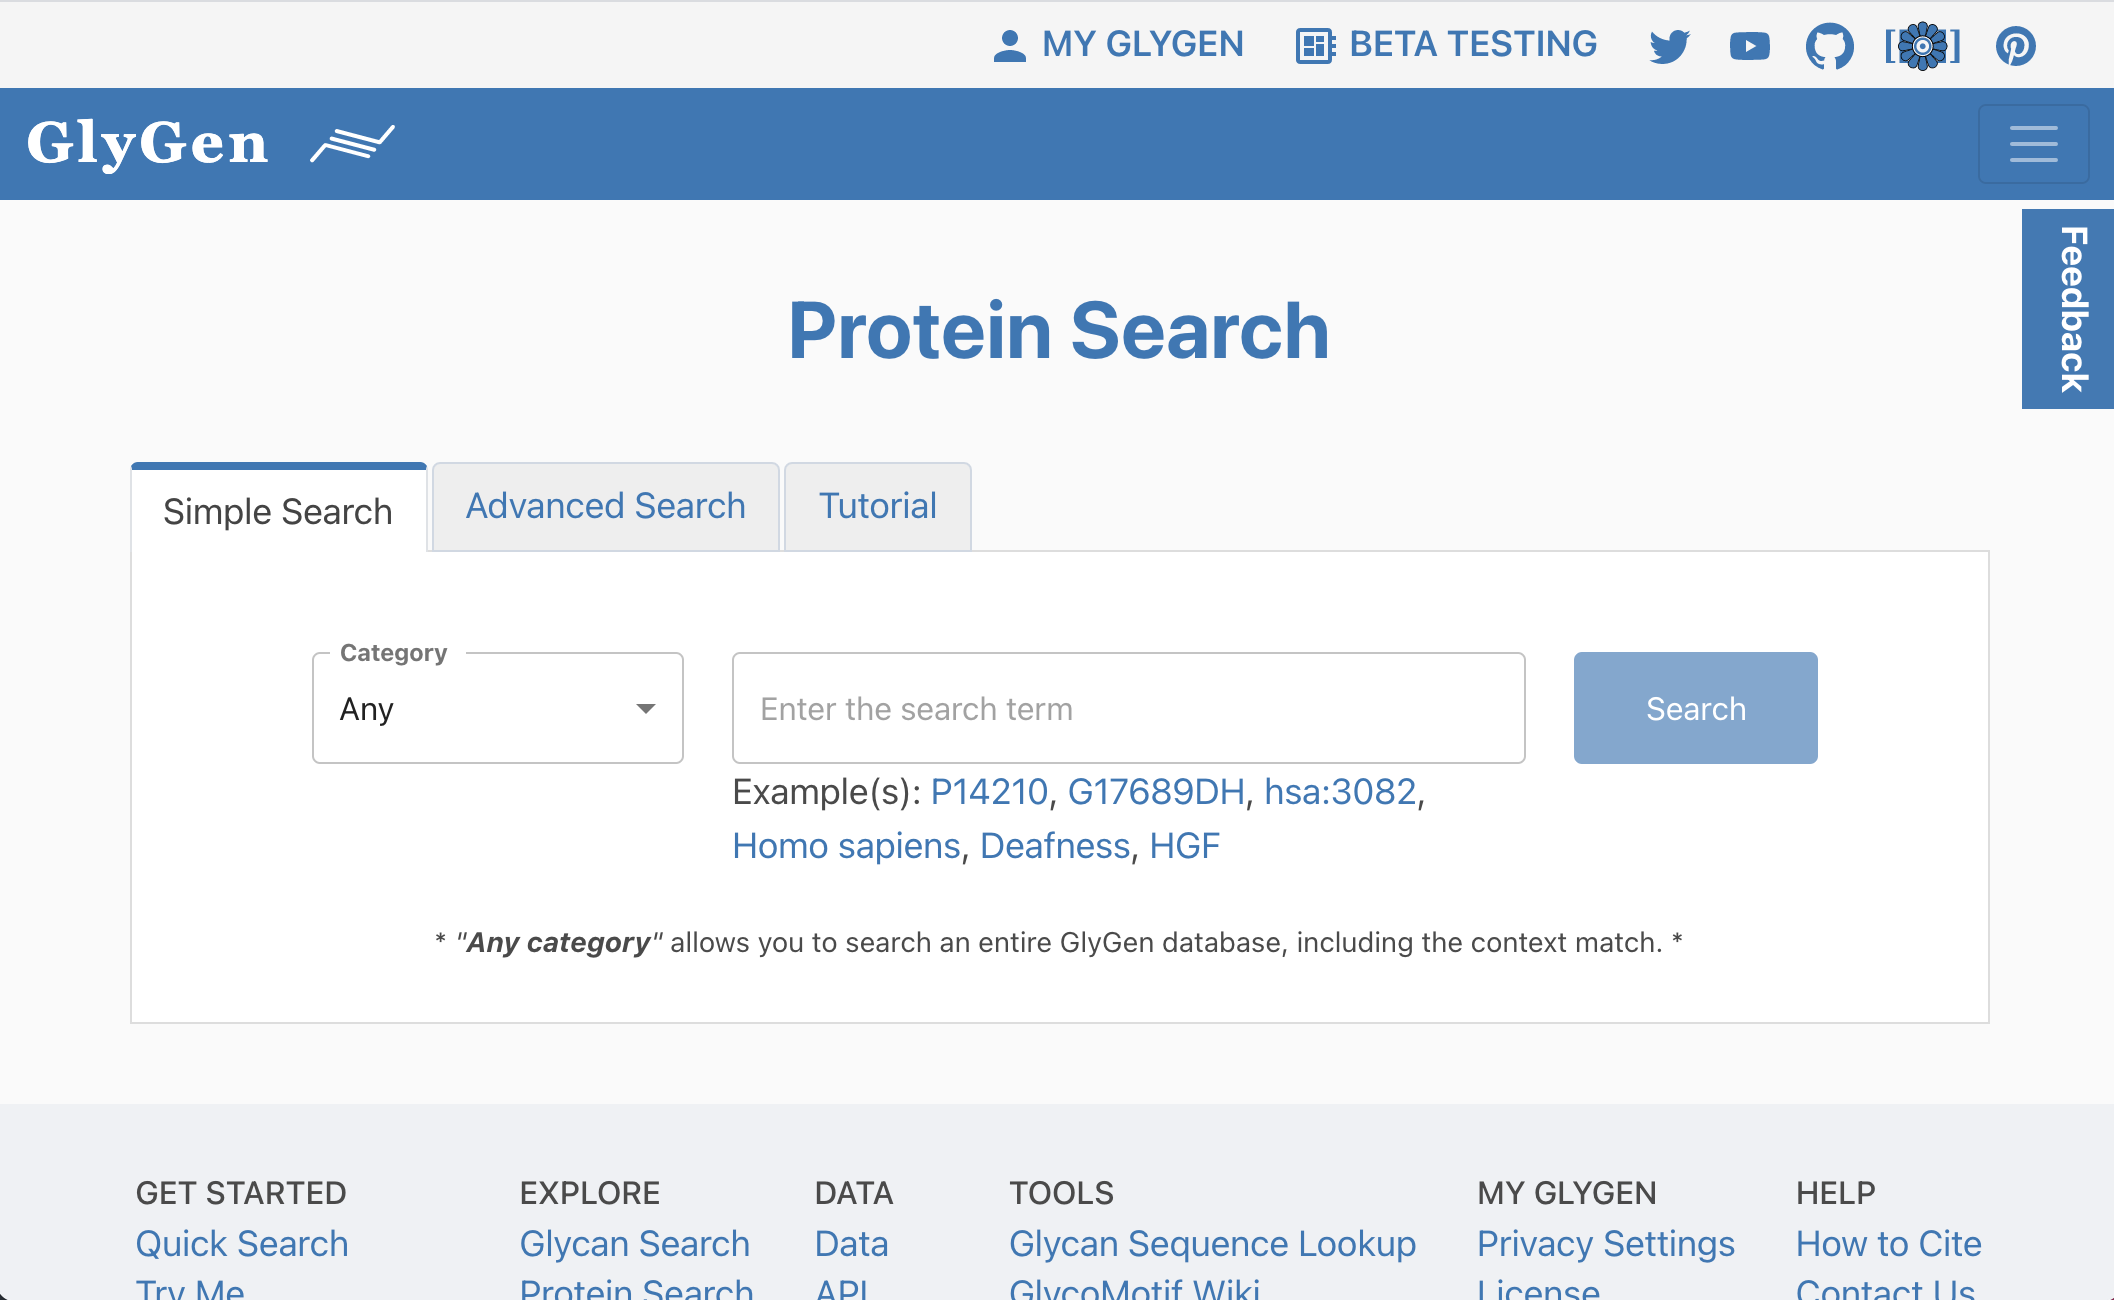Click the settings/configuration gear icon
Screen dimensions: 2114x1300
click(x=1924, y=44)
